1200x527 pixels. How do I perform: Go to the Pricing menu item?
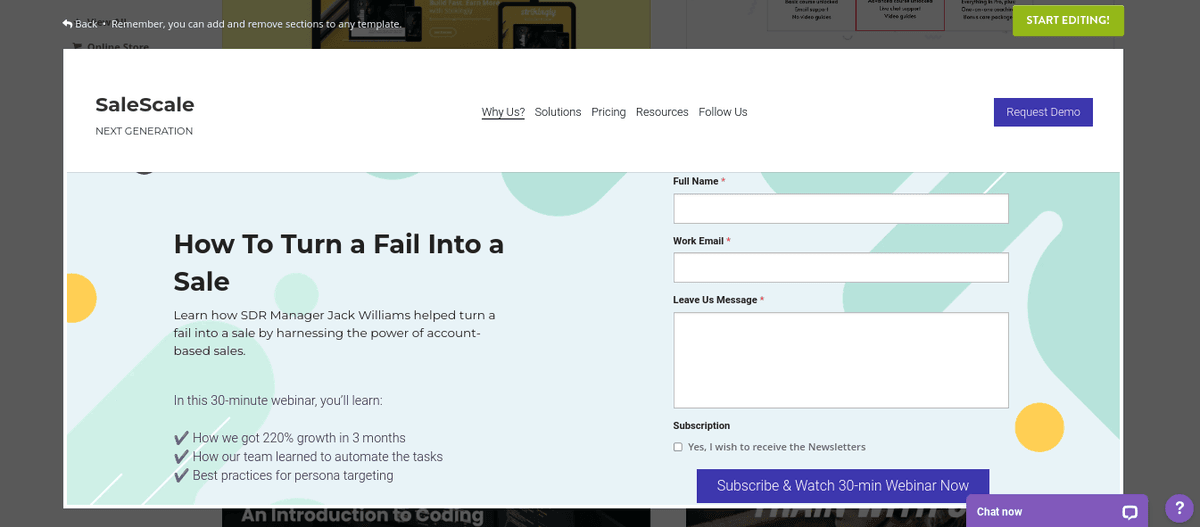[608, 112]
